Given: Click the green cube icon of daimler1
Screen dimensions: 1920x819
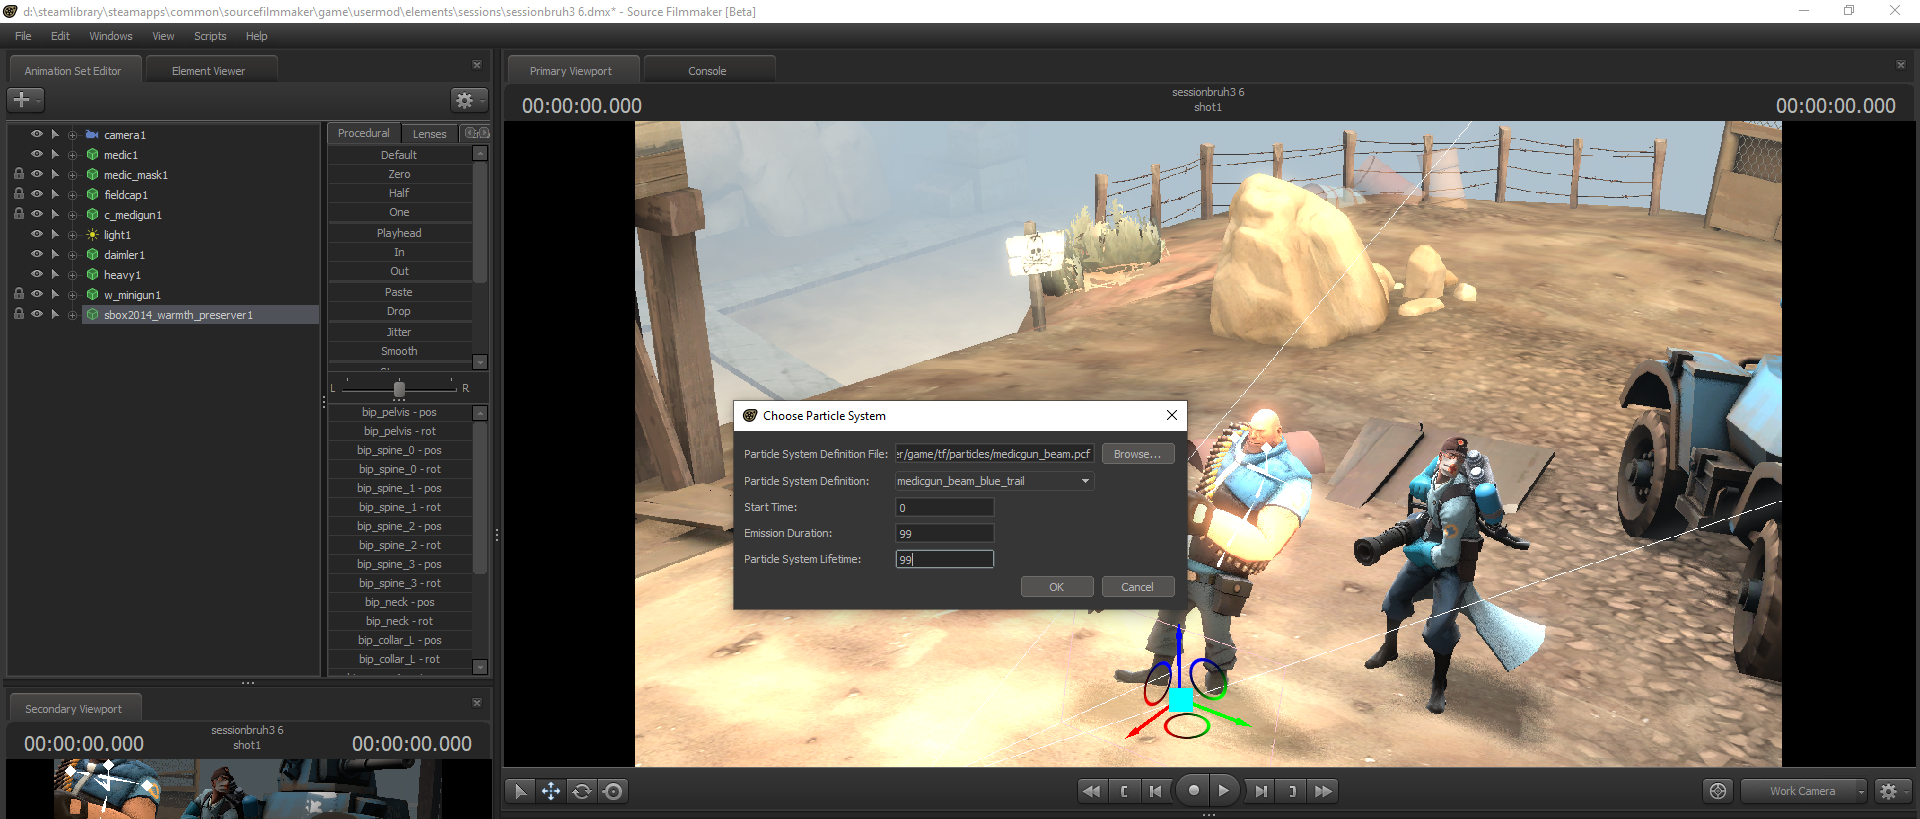Looking at the screenshot, I should 92,255.
